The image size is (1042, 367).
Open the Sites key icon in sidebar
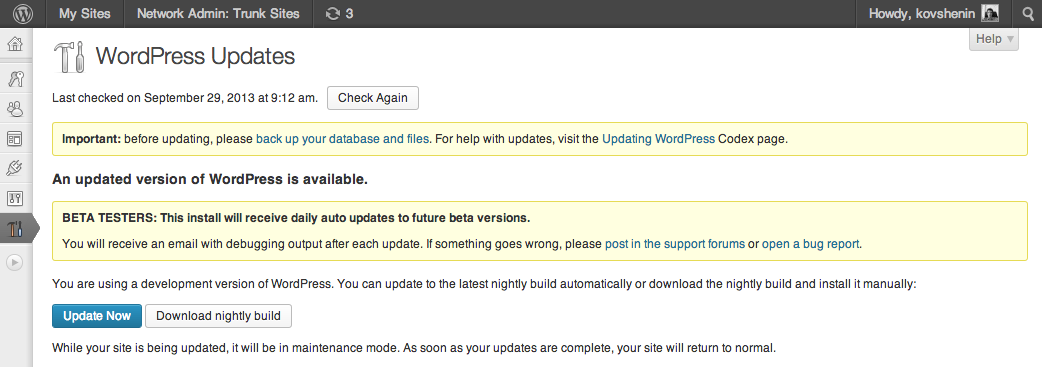15,78
